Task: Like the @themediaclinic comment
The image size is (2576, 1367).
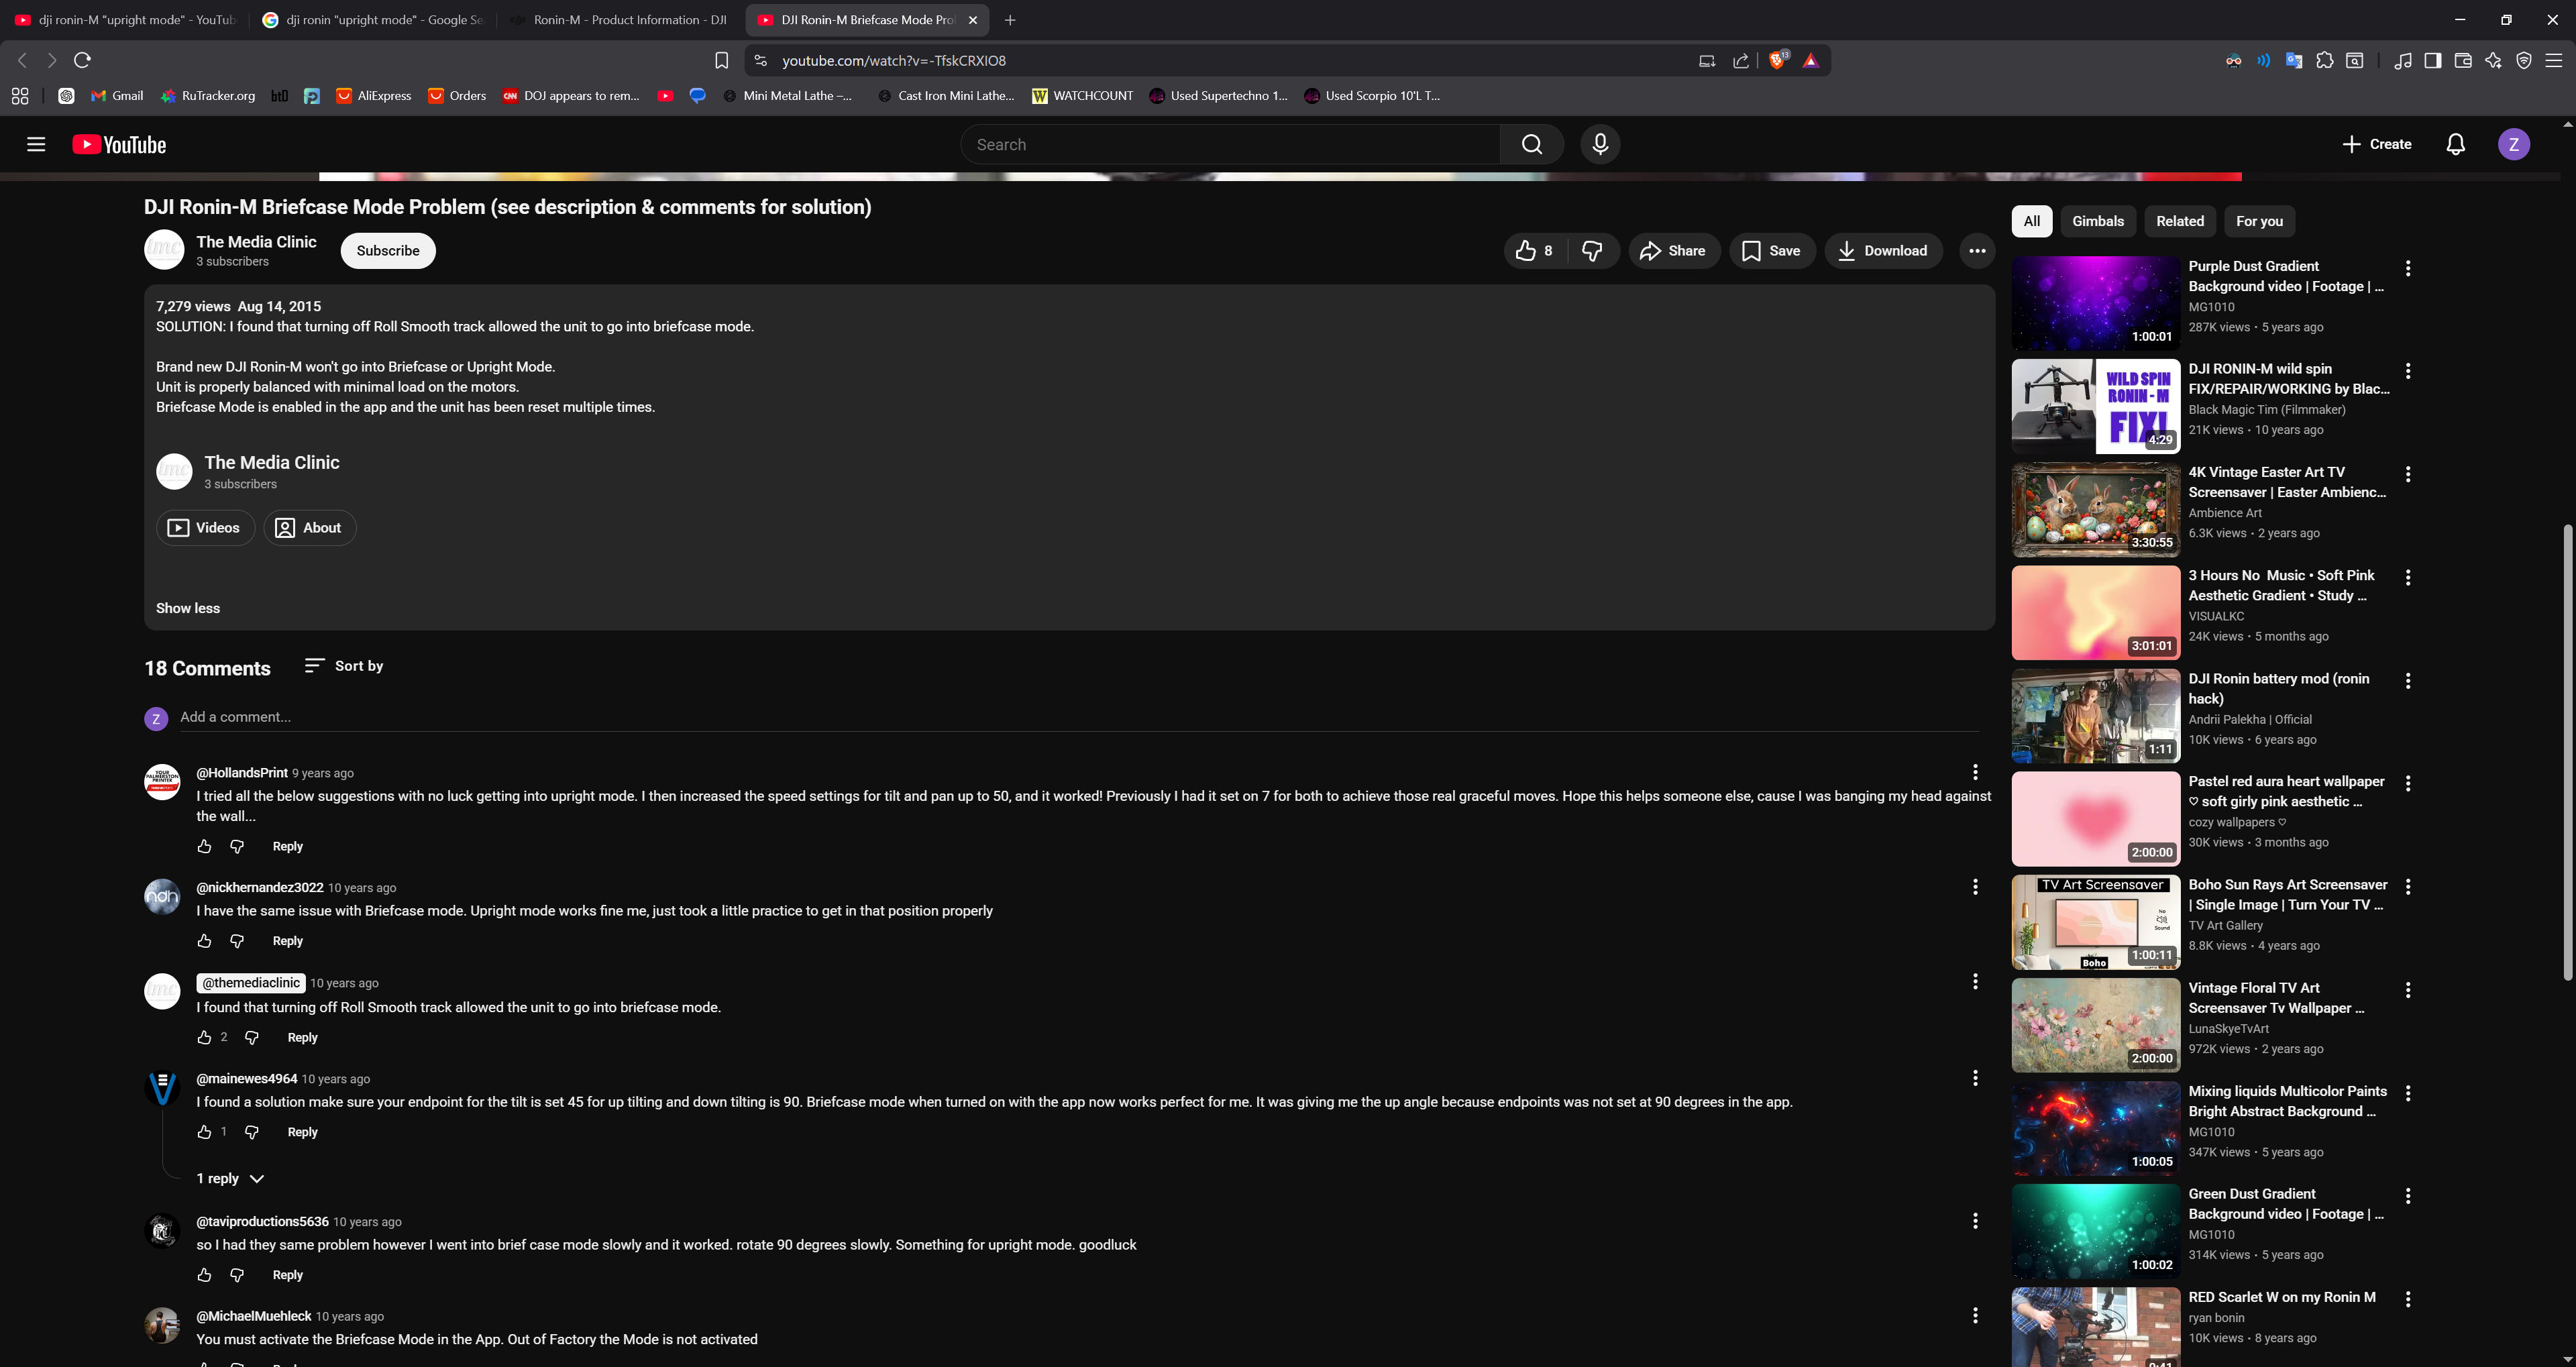Action: (204, 1037)
